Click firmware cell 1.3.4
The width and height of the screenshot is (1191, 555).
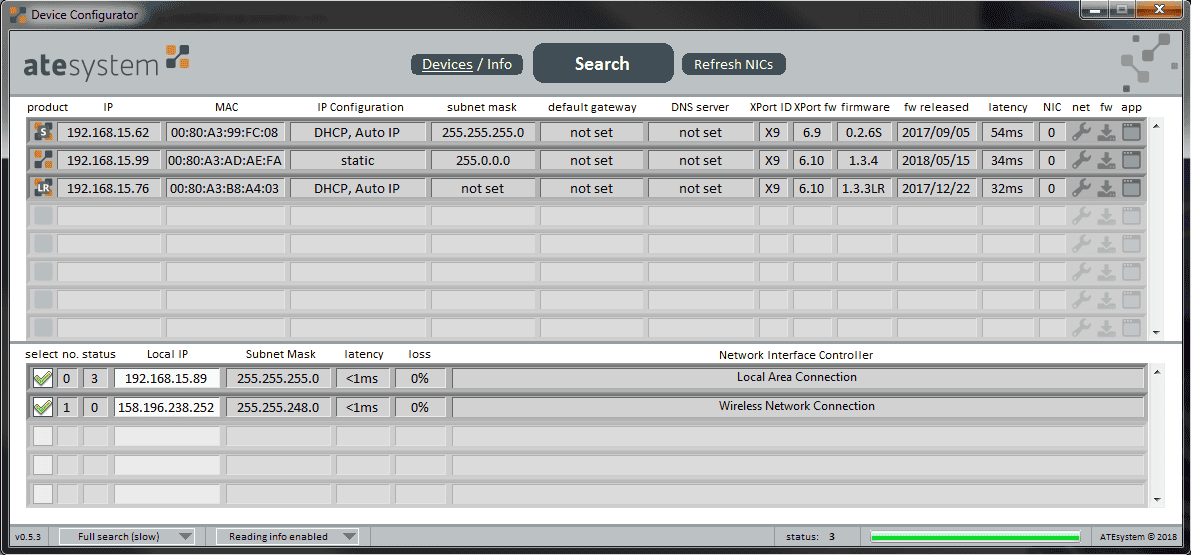coord(865,160)
